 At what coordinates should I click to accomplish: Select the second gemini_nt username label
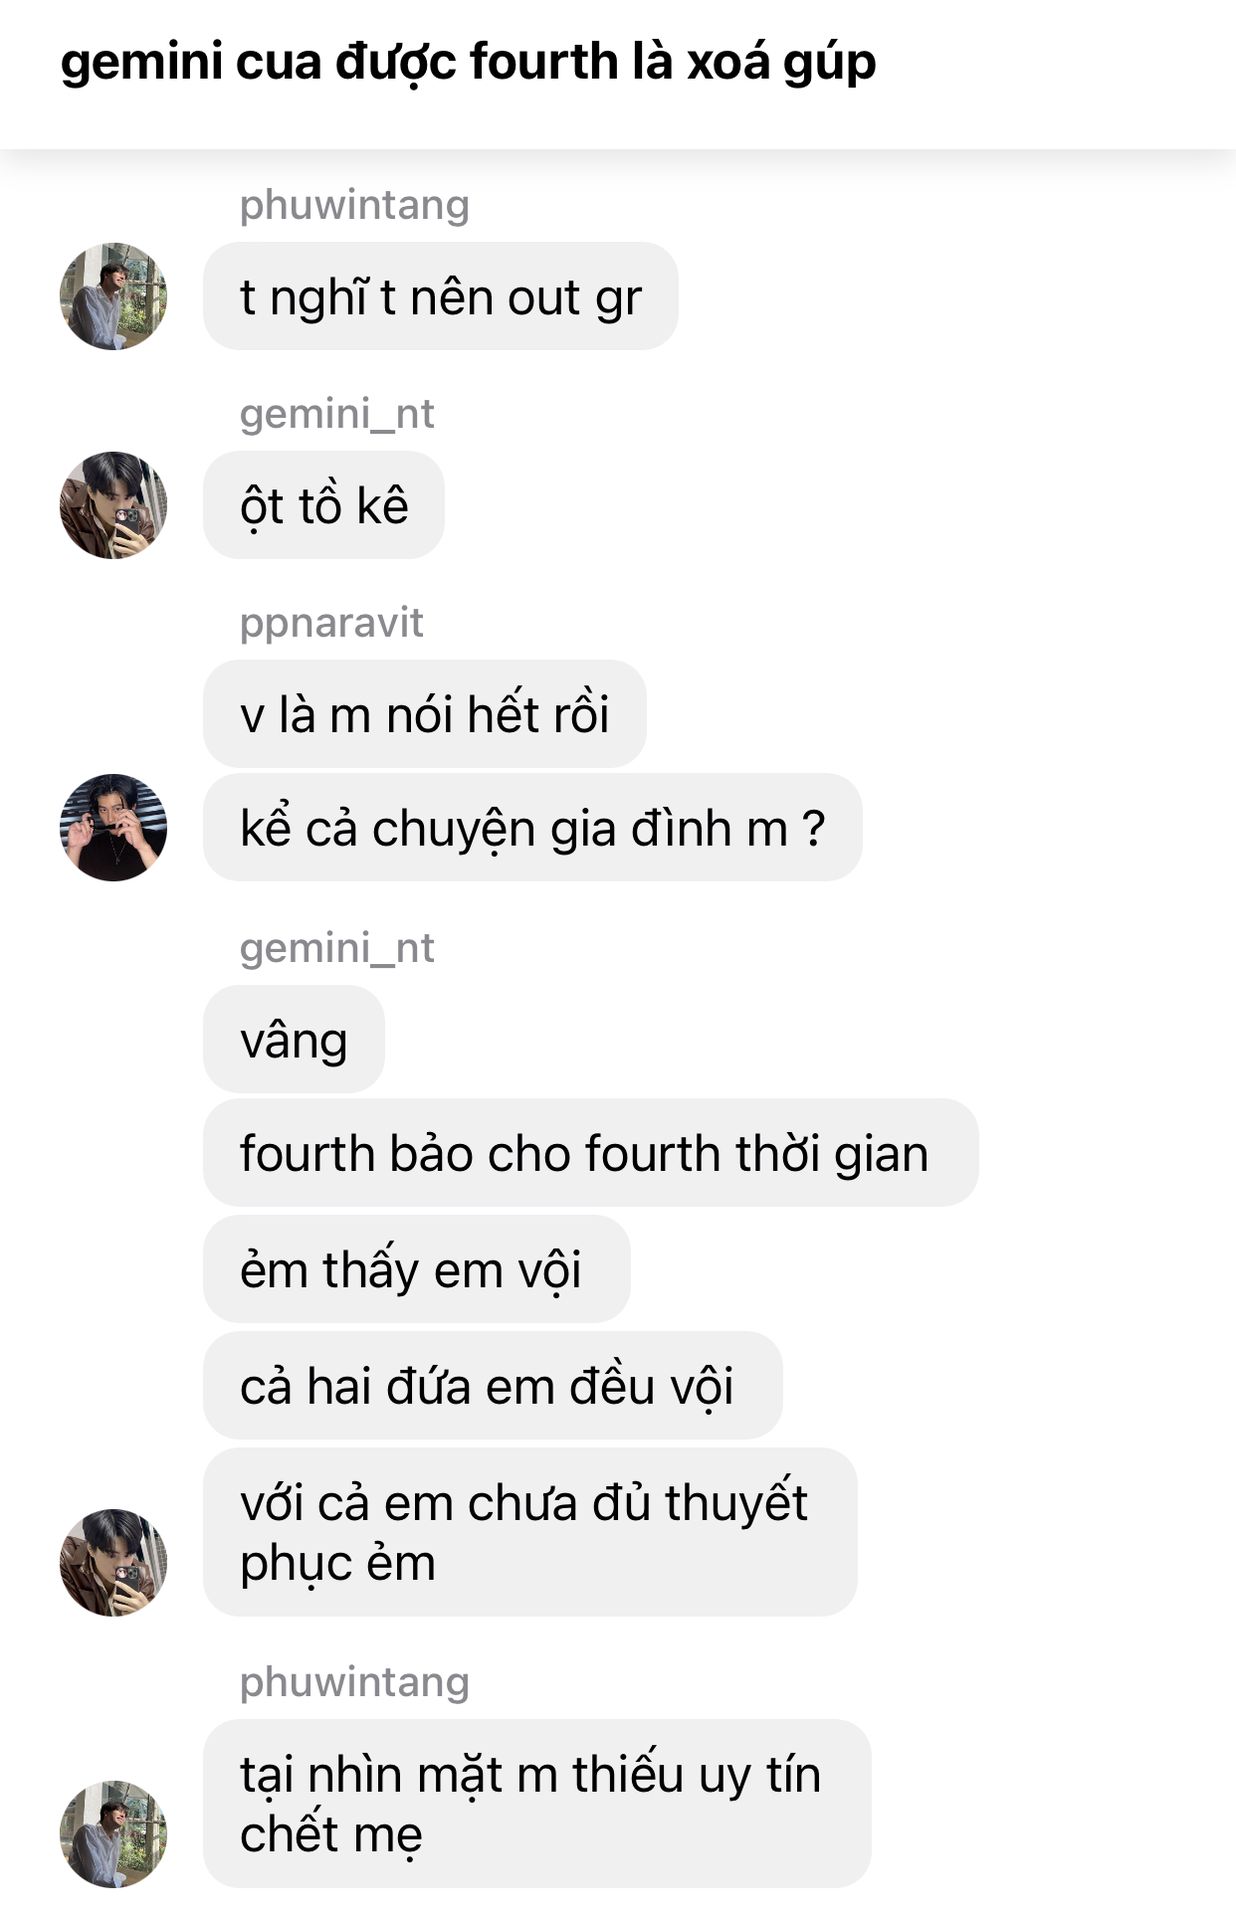click(337, 948)
